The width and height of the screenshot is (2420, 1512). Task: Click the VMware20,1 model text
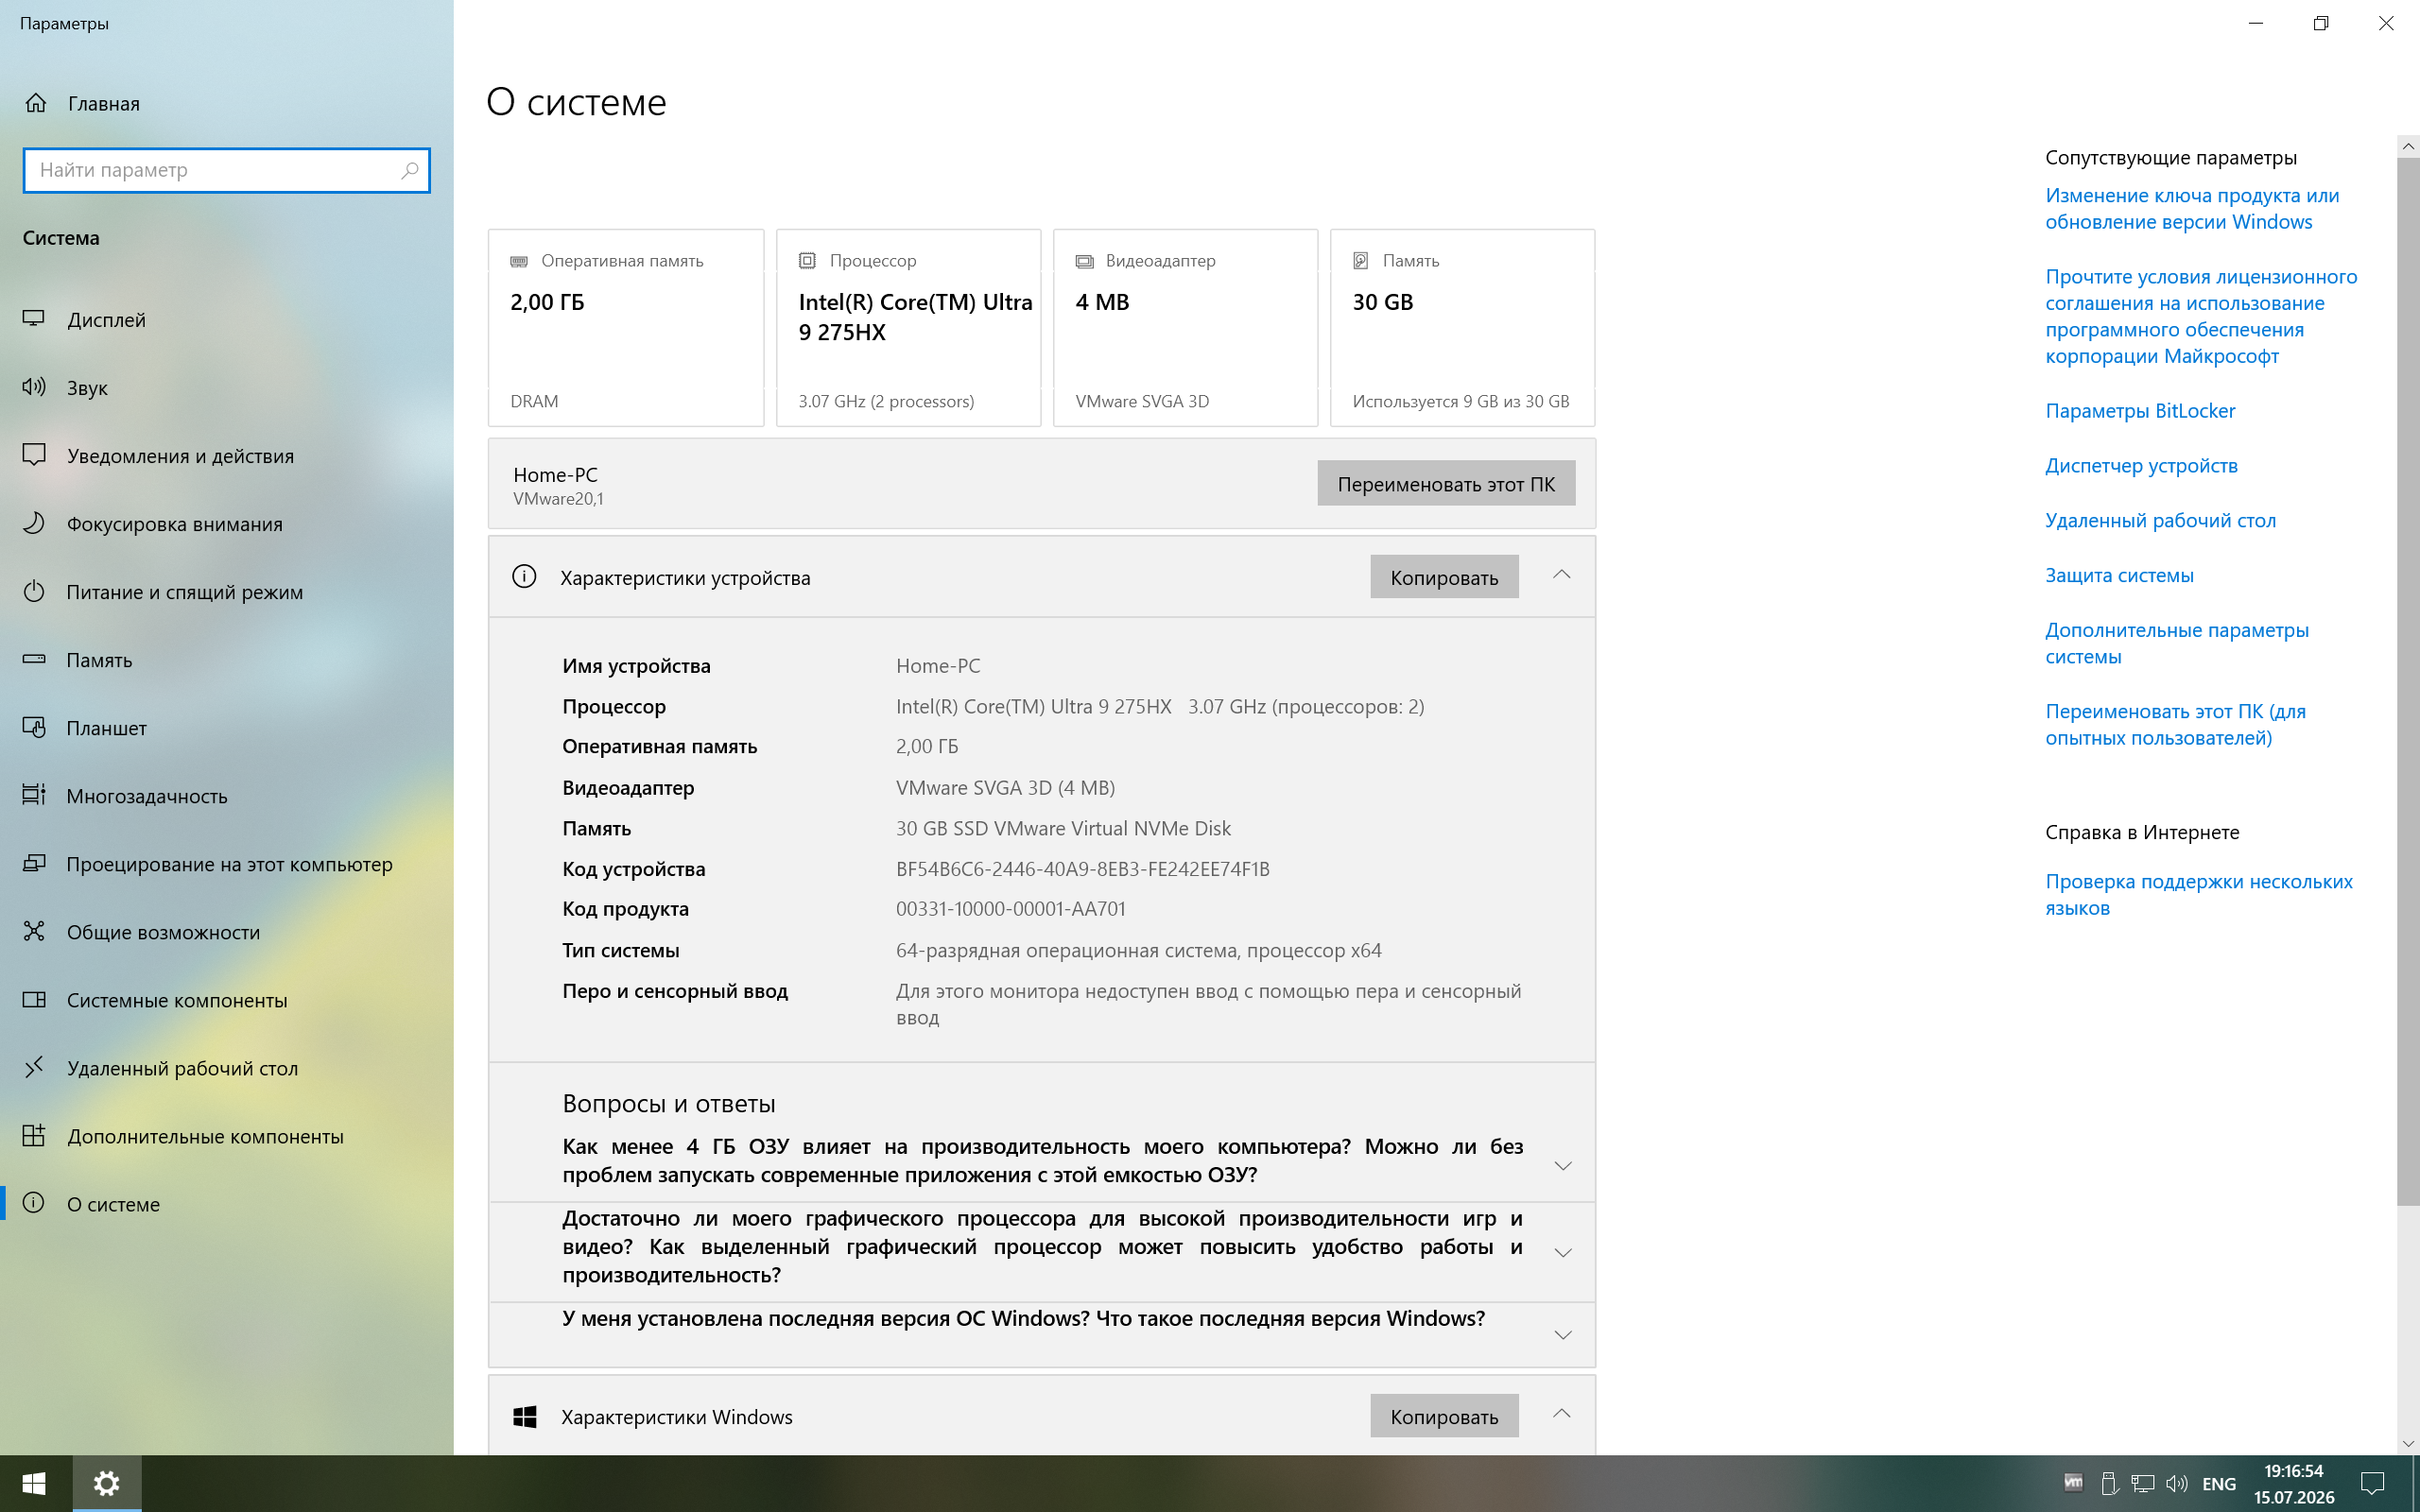(558, 499)
